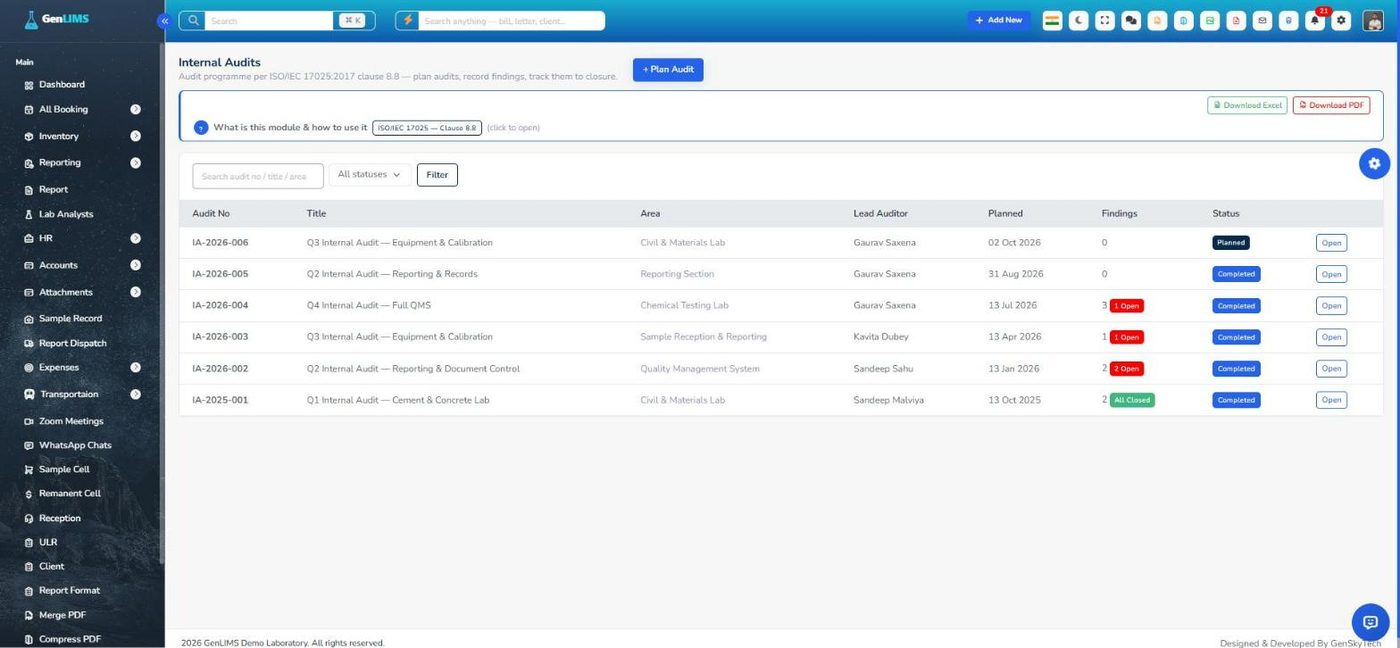1400x648 pixels.
Task: Expand the Expenses submenu arrow
Action: [x=135, y=367]
